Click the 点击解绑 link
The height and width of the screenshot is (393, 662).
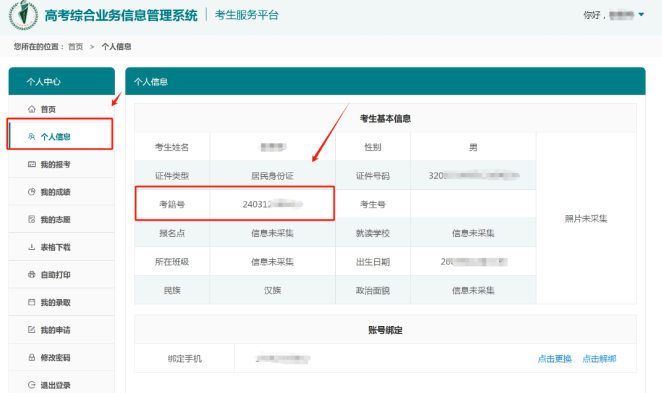pyautogui.click(x=599, y=359)
